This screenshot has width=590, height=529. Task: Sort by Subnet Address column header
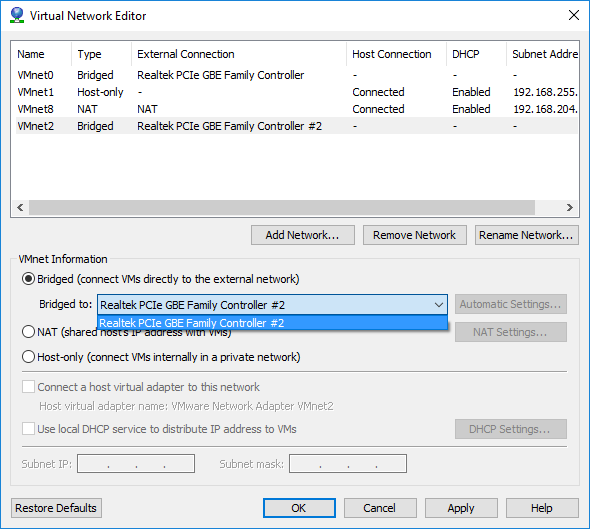click(542, 54)
